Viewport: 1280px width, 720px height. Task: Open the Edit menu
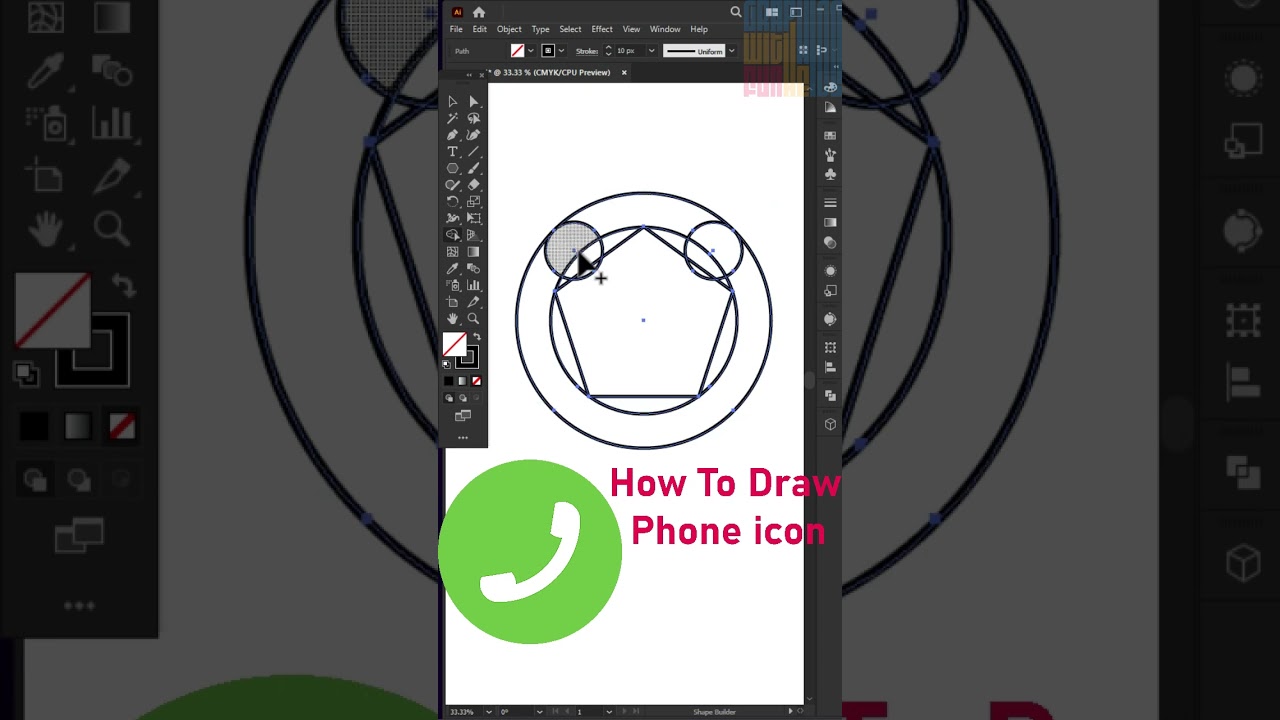click(x=480, y=29)
